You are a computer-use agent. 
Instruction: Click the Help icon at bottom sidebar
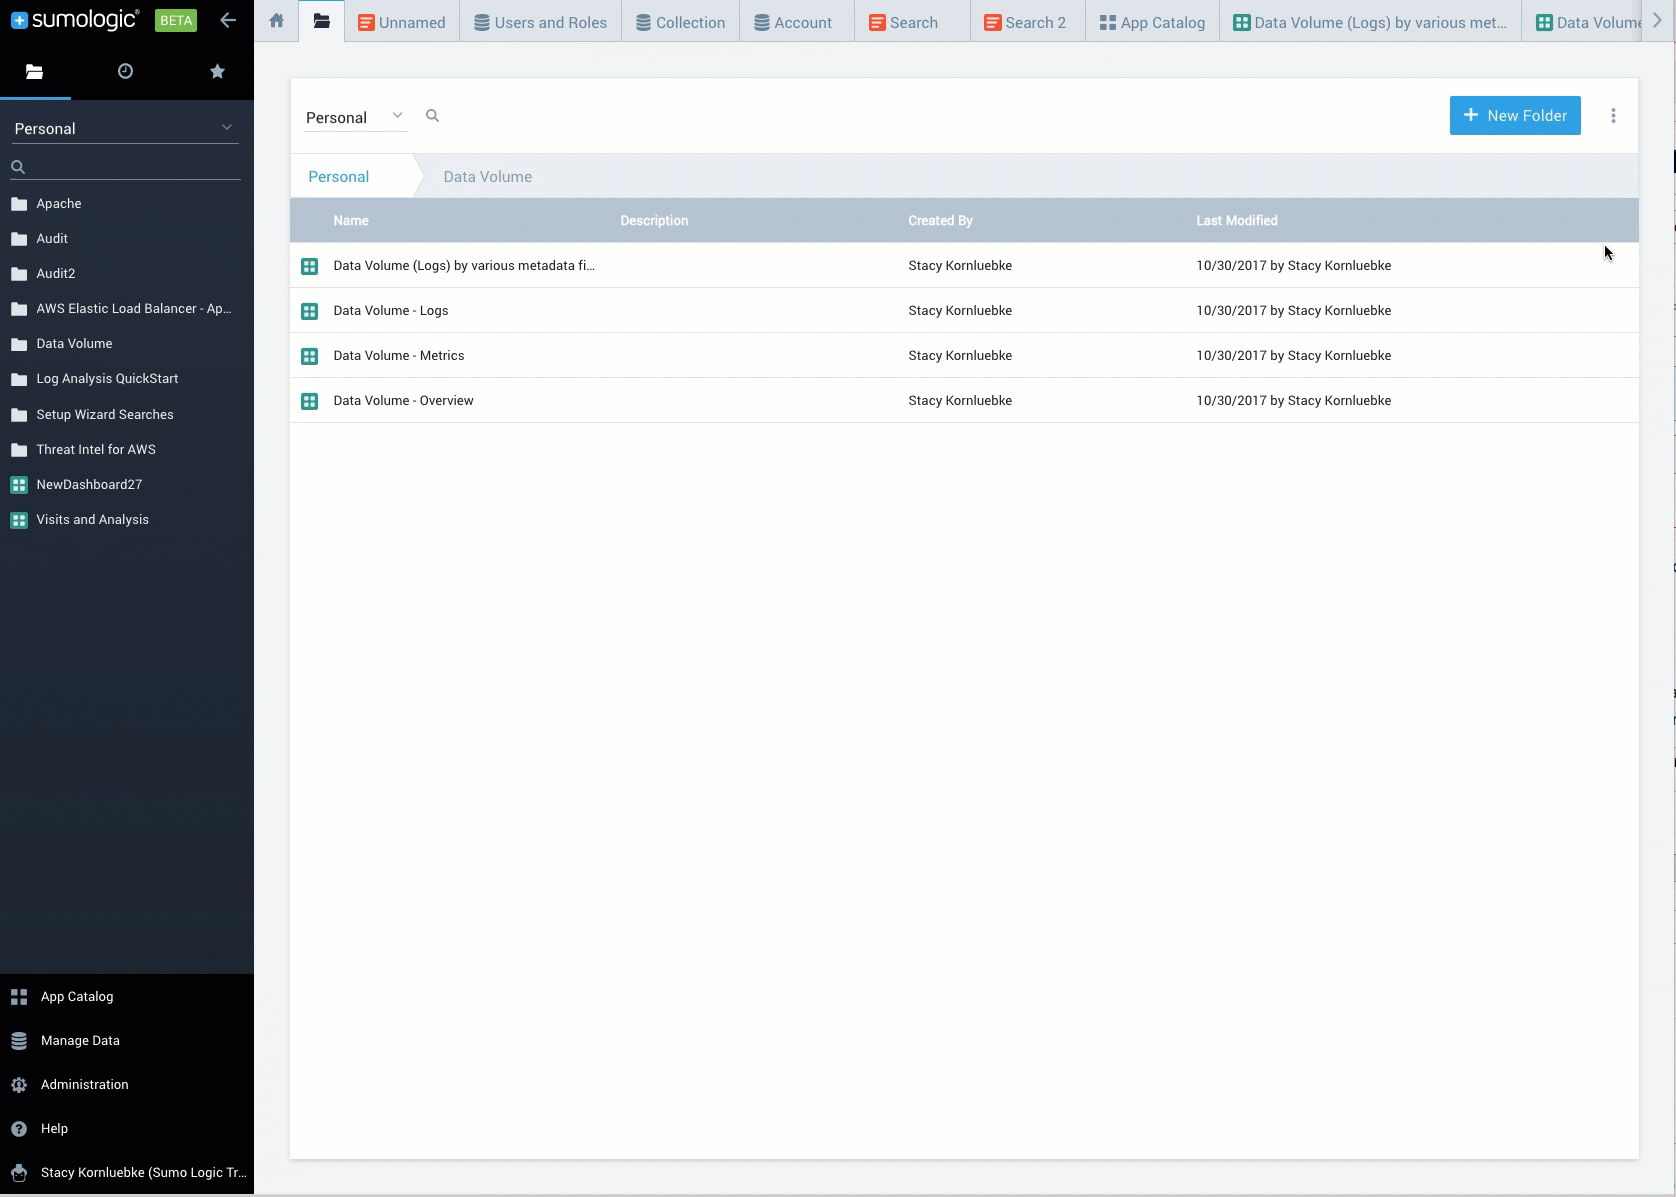(19, 1129)
